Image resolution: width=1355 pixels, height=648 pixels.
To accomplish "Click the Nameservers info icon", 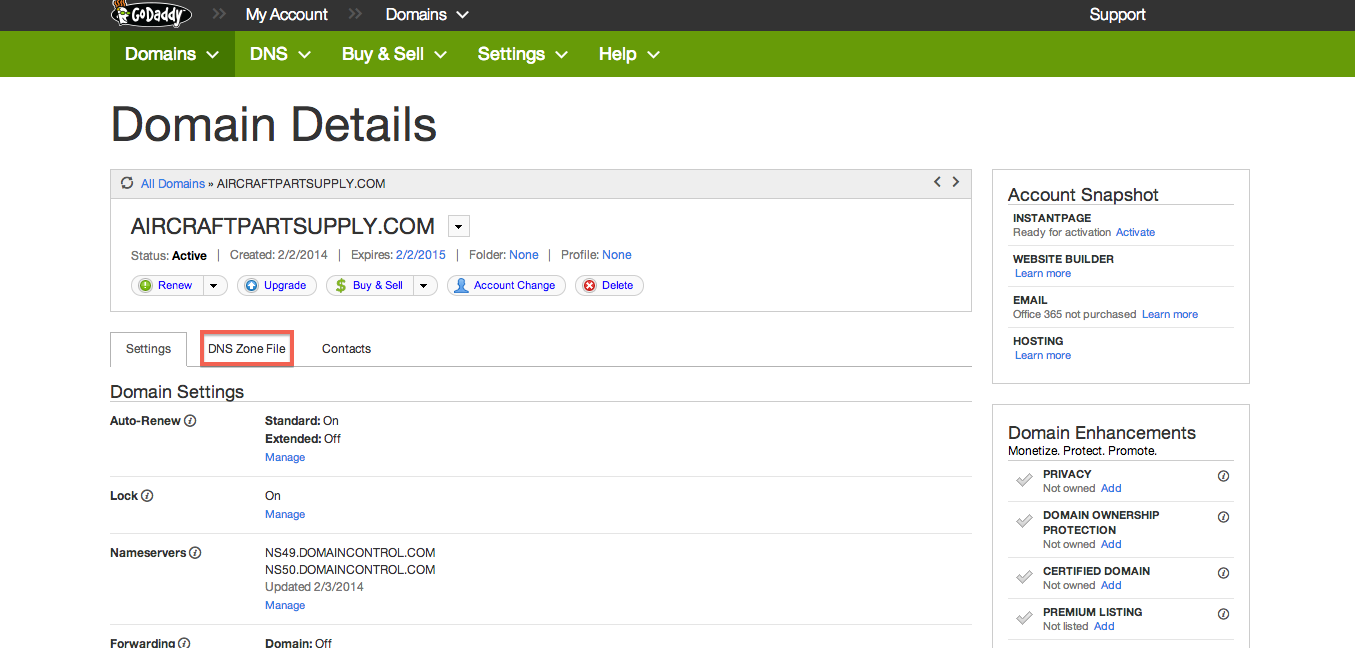I will 195,553.
